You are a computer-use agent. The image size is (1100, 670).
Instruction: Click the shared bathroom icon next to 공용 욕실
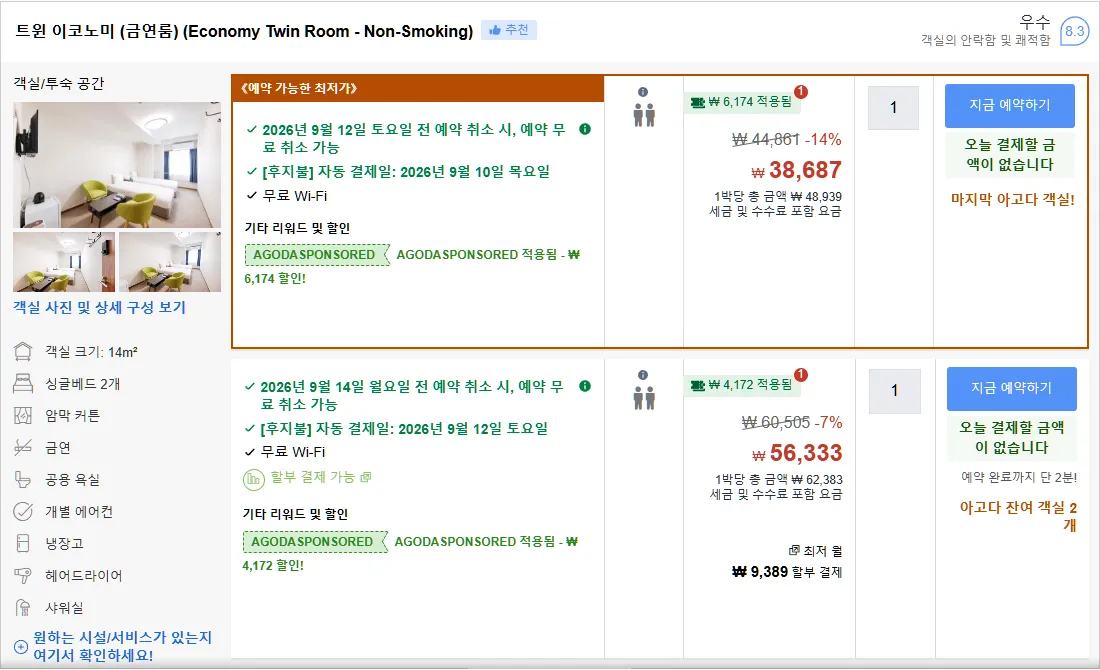(23, 480)
